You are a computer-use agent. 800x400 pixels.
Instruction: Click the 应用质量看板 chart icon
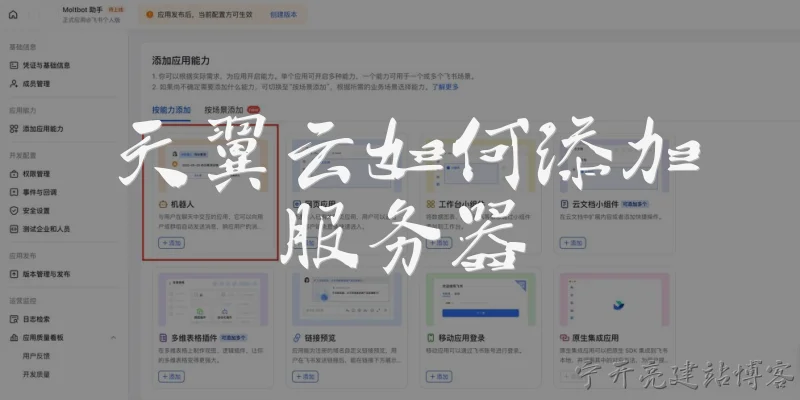[x=14, y=338]
